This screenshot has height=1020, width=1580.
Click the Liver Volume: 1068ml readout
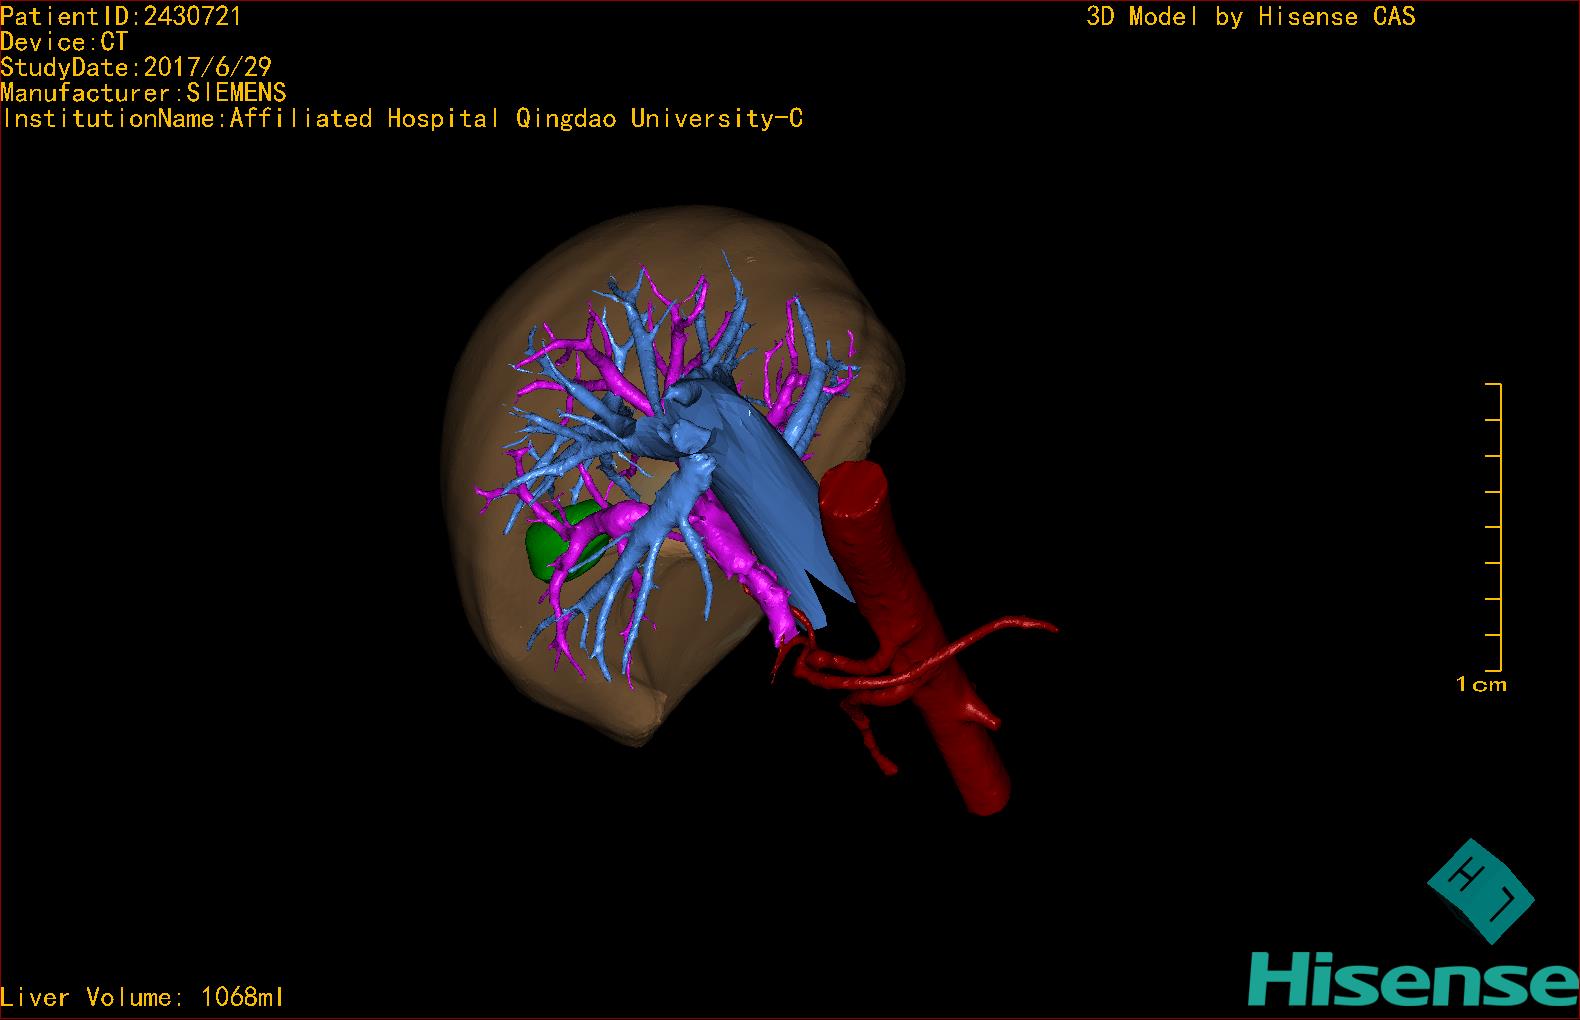point(142,997)
